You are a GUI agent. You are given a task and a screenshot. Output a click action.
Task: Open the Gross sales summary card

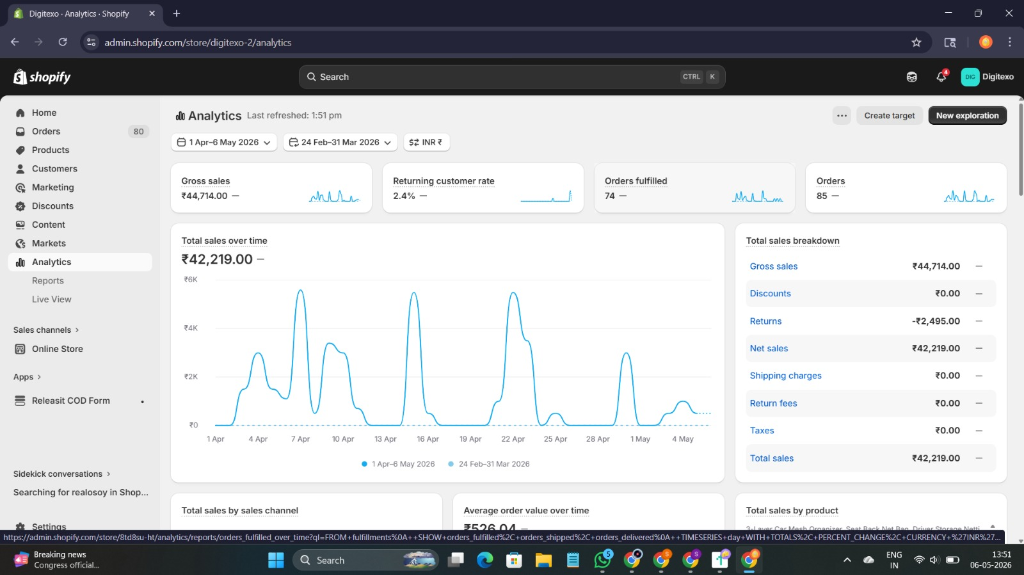pos(271,188)
